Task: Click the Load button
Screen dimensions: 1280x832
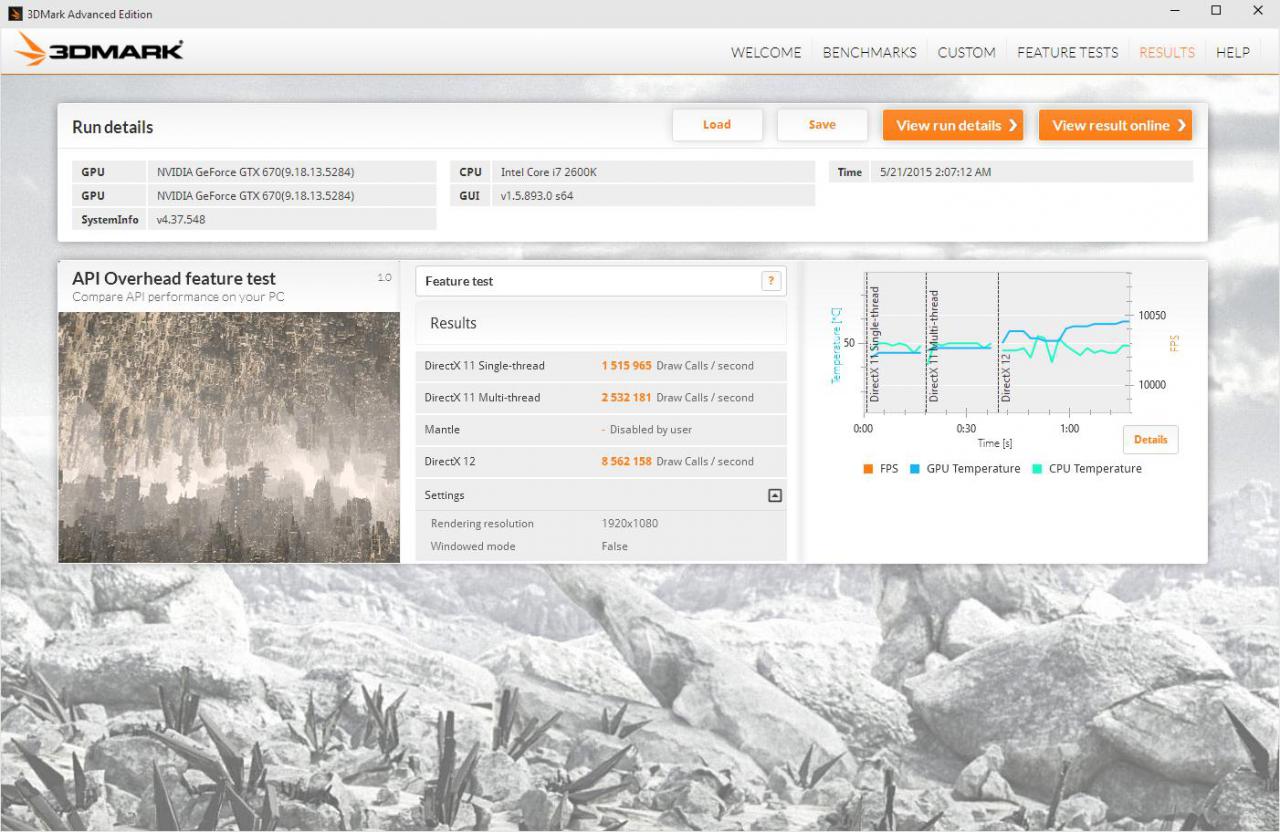Action: coord(717,125)
